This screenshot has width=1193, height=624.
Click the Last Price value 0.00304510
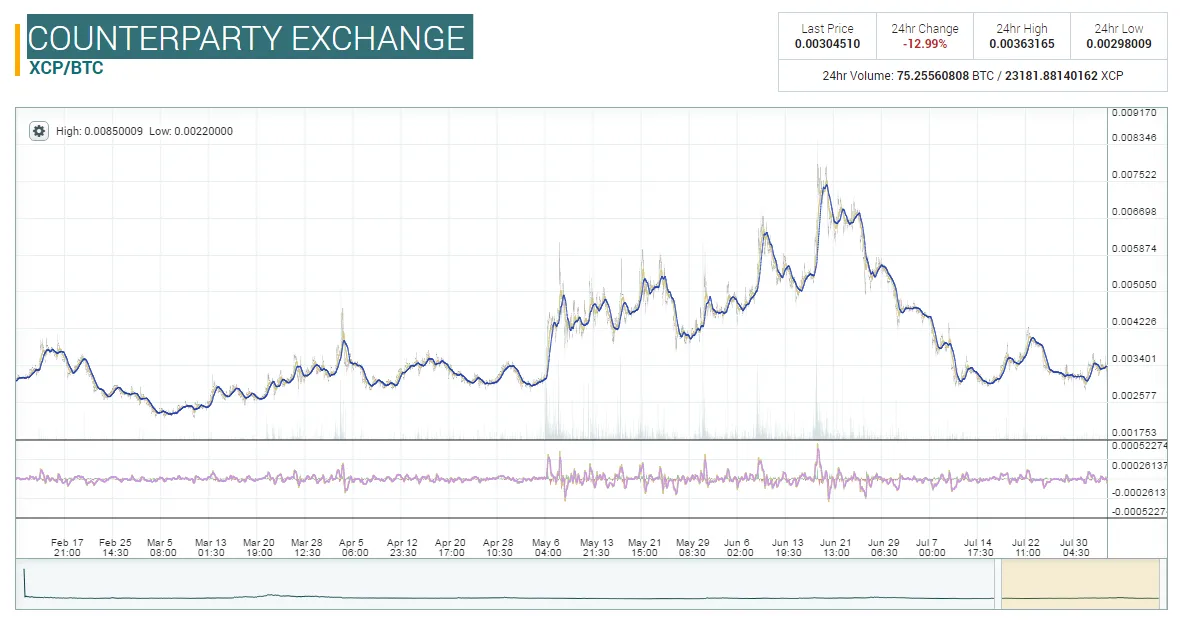827,44
